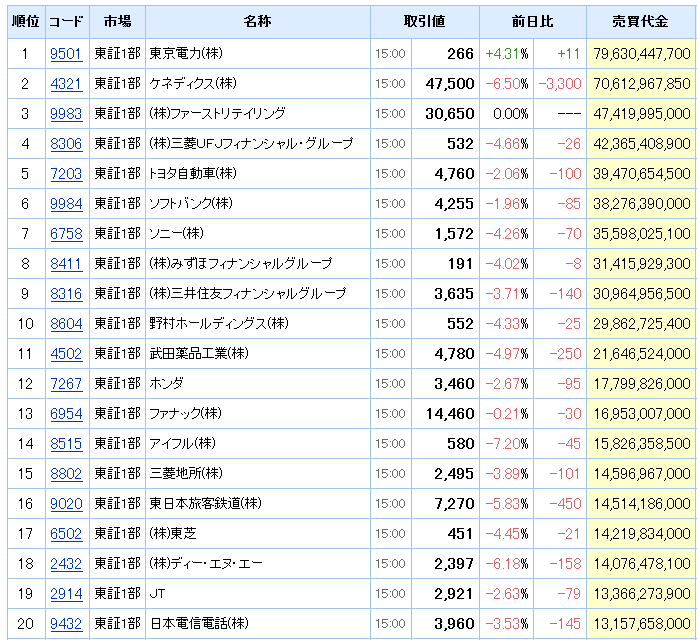The height and width of the screenshot is (640, 697).
Task: Open stock code 4502 link
Action: coord(66,354)
